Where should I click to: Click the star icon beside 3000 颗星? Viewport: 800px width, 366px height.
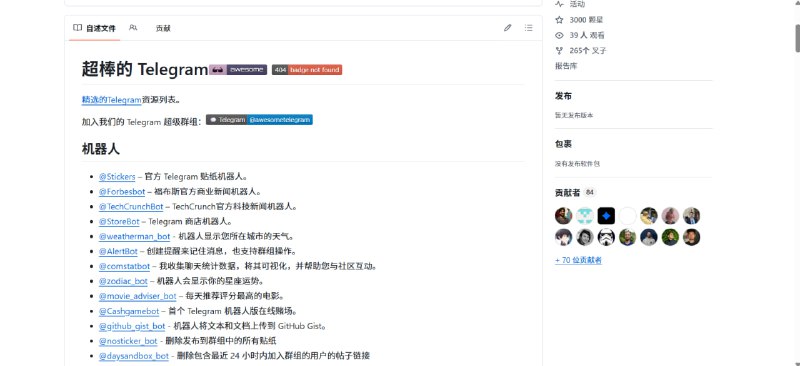point(560,20)
